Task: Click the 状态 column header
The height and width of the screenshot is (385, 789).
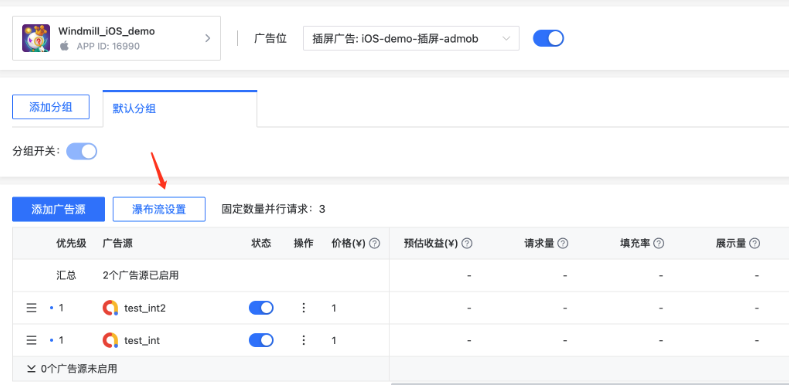Action: (261, 244)
